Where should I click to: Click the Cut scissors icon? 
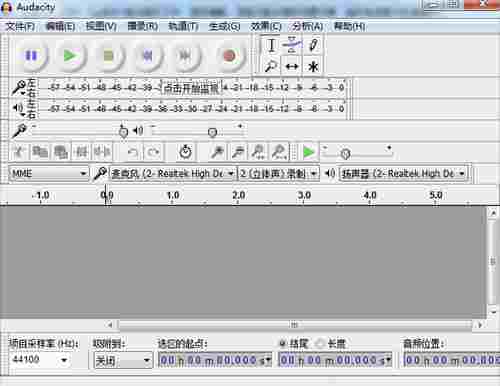coord(19,152)
